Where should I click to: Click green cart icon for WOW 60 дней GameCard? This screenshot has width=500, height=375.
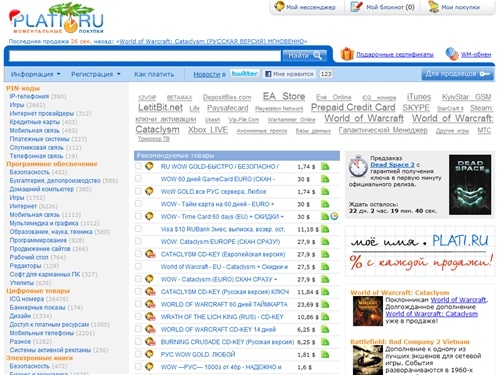[x=325, y=179]
